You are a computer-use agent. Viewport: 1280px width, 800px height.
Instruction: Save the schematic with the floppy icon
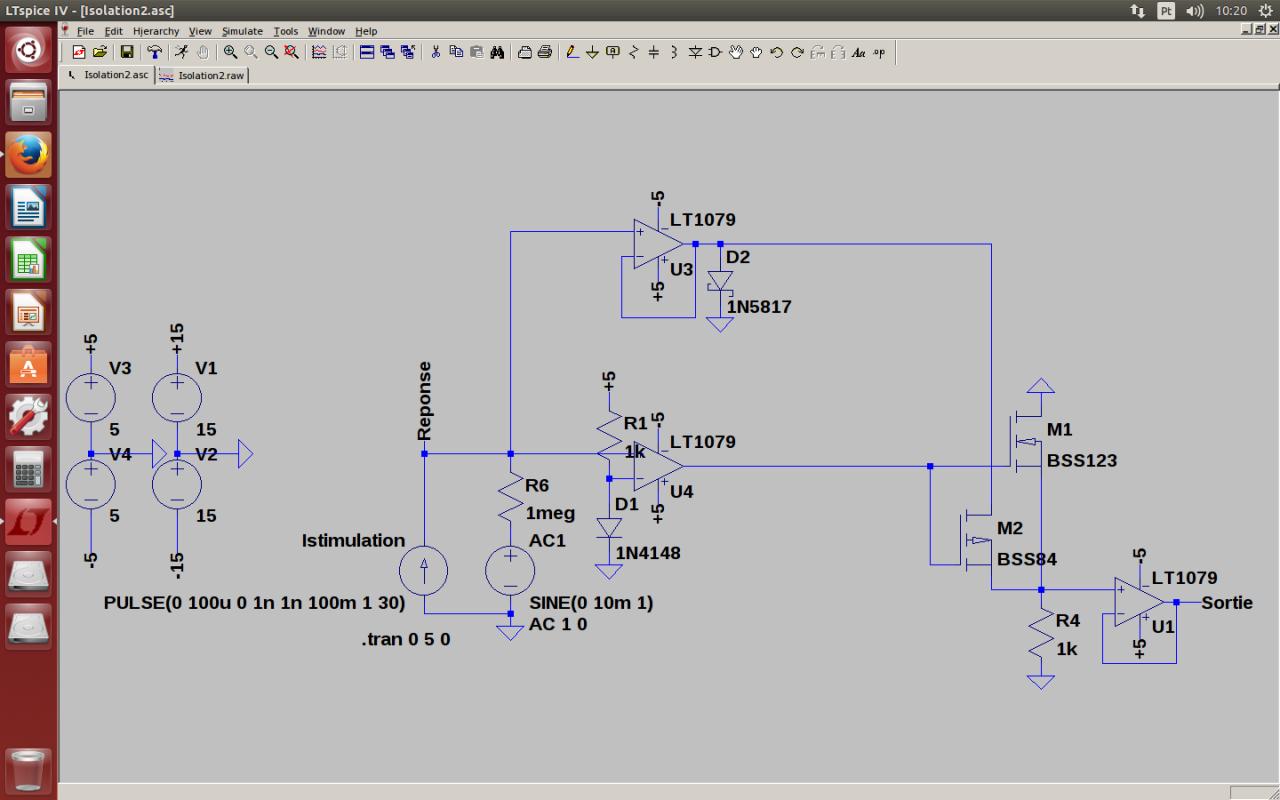point(127,52)
